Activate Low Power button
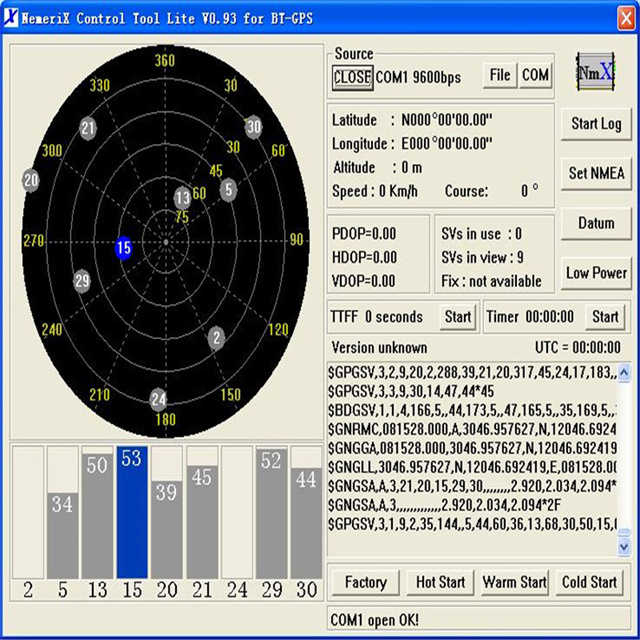 [596, 273]
